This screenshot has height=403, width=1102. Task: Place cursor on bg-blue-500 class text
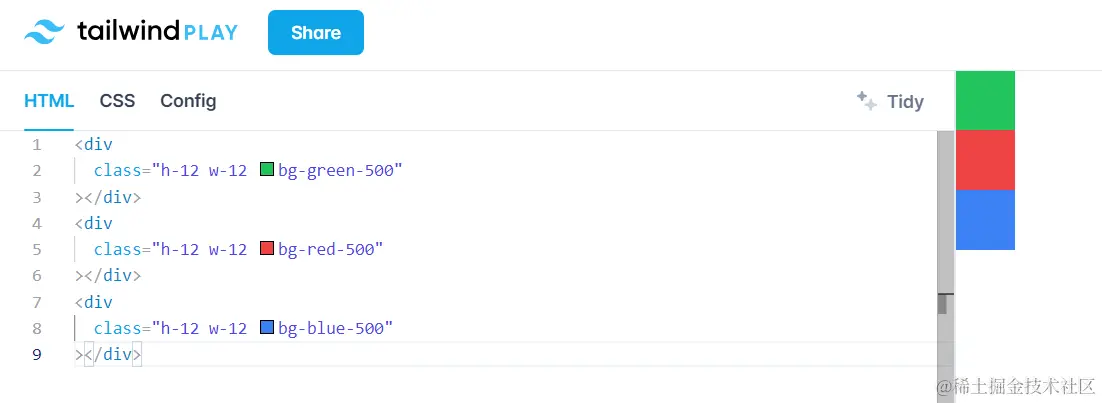point(333,327)
